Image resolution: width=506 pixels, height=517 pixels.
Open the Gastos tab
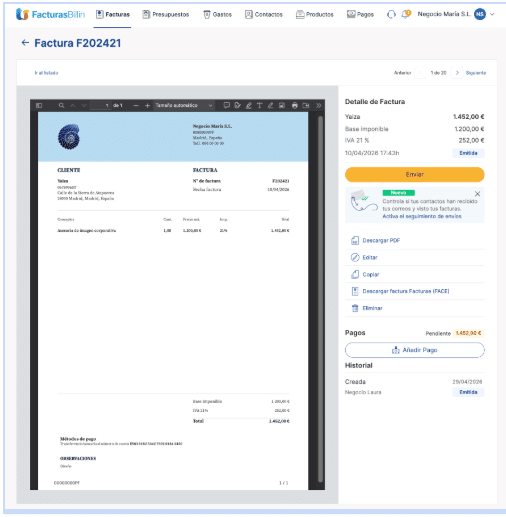pos(217,14)
